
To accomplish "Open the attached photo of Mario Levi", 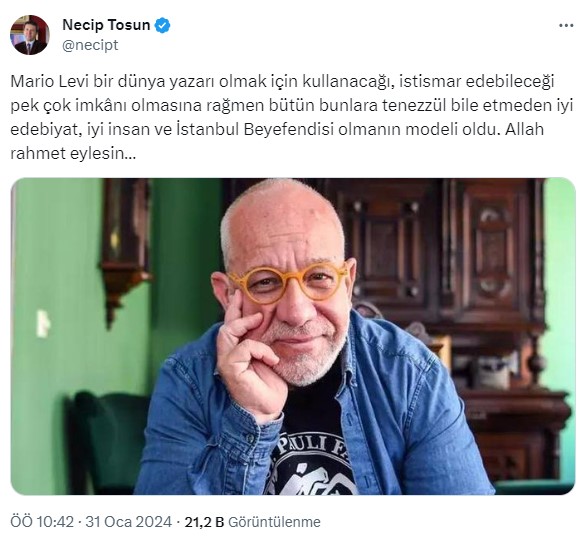I will (293, 336).
